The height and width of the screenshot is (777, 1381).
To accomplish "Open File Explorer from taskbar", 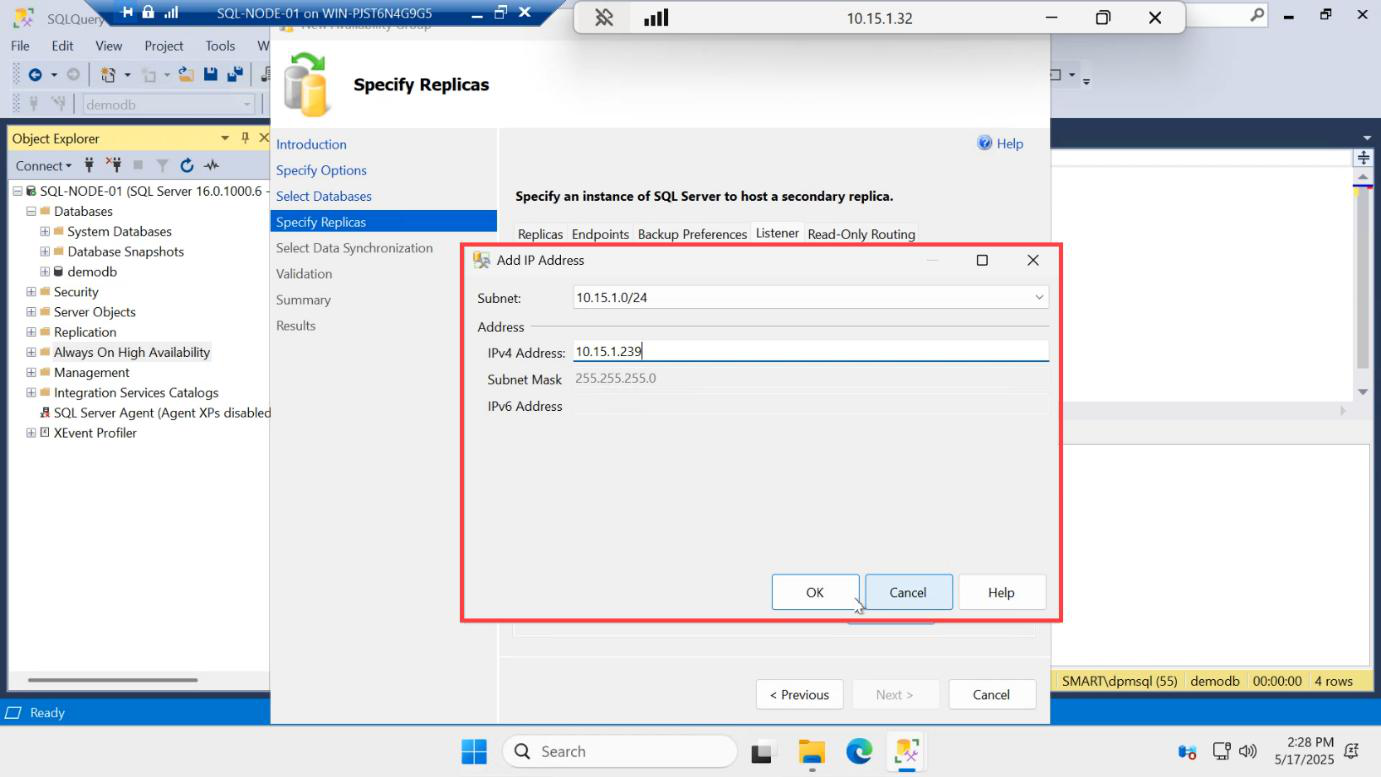I will point(811,751).
